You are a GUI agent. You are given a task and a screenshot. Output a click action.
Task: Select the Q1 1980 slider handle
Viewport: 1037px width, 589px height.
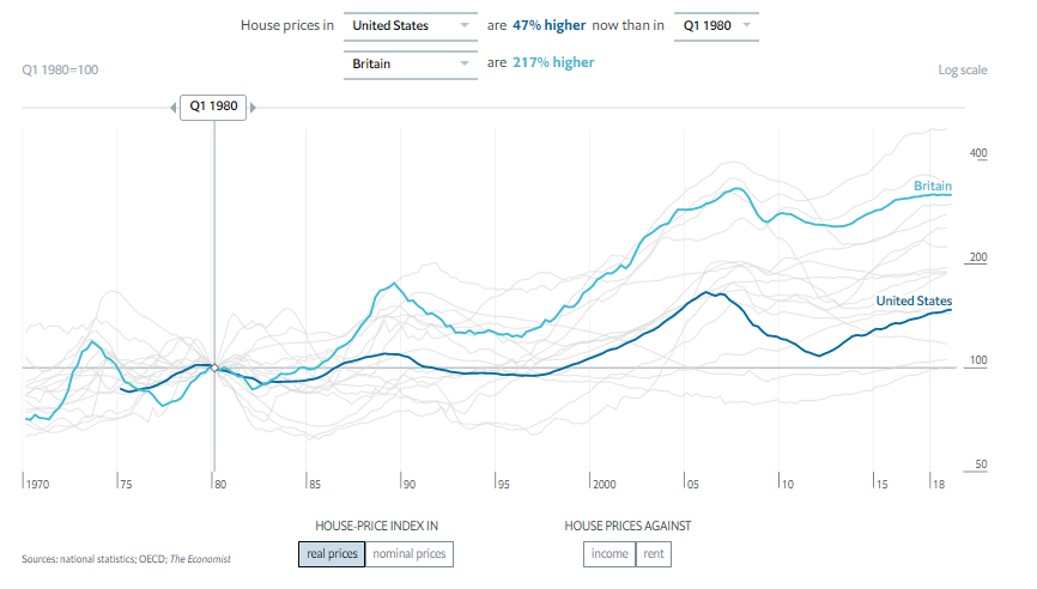tap(213, 108)
